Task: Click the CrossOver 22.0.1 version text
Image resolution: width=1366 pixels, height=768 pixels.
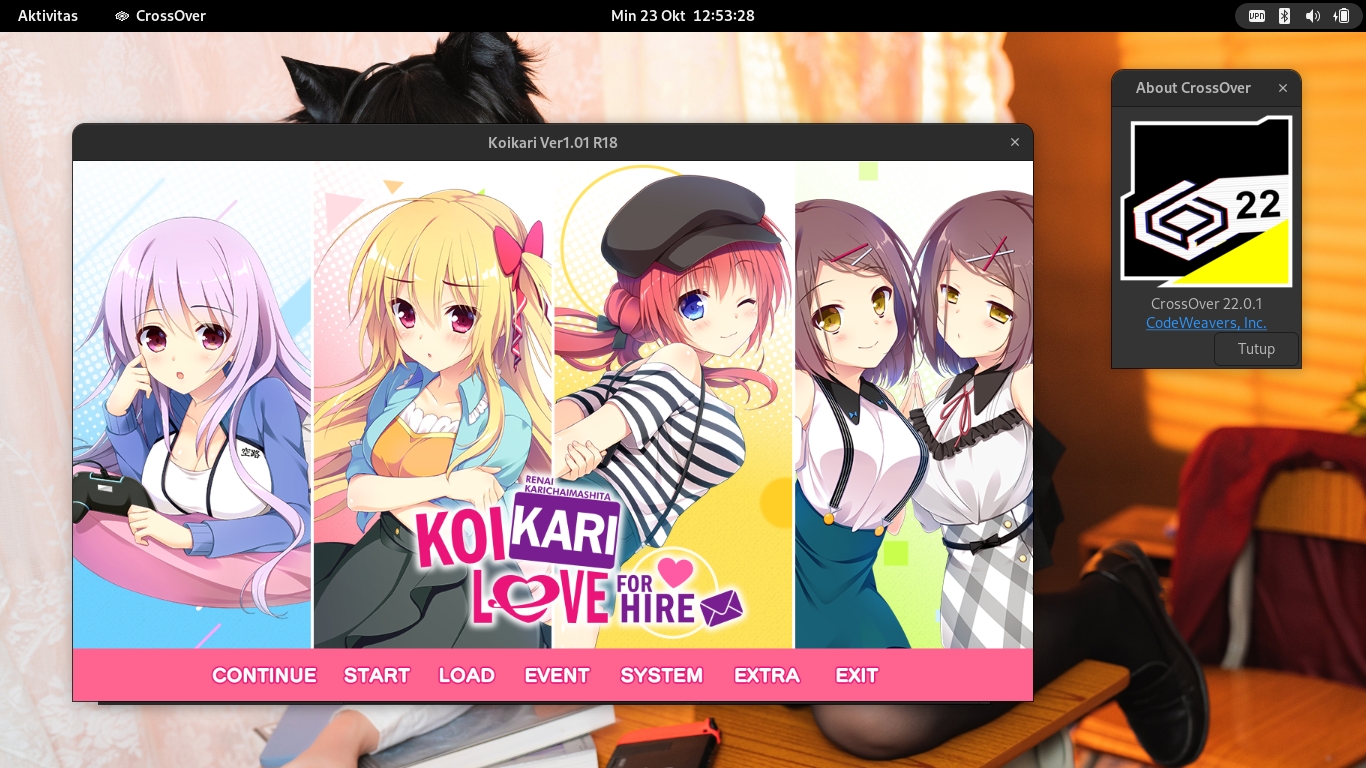Action: point(1206,303)
